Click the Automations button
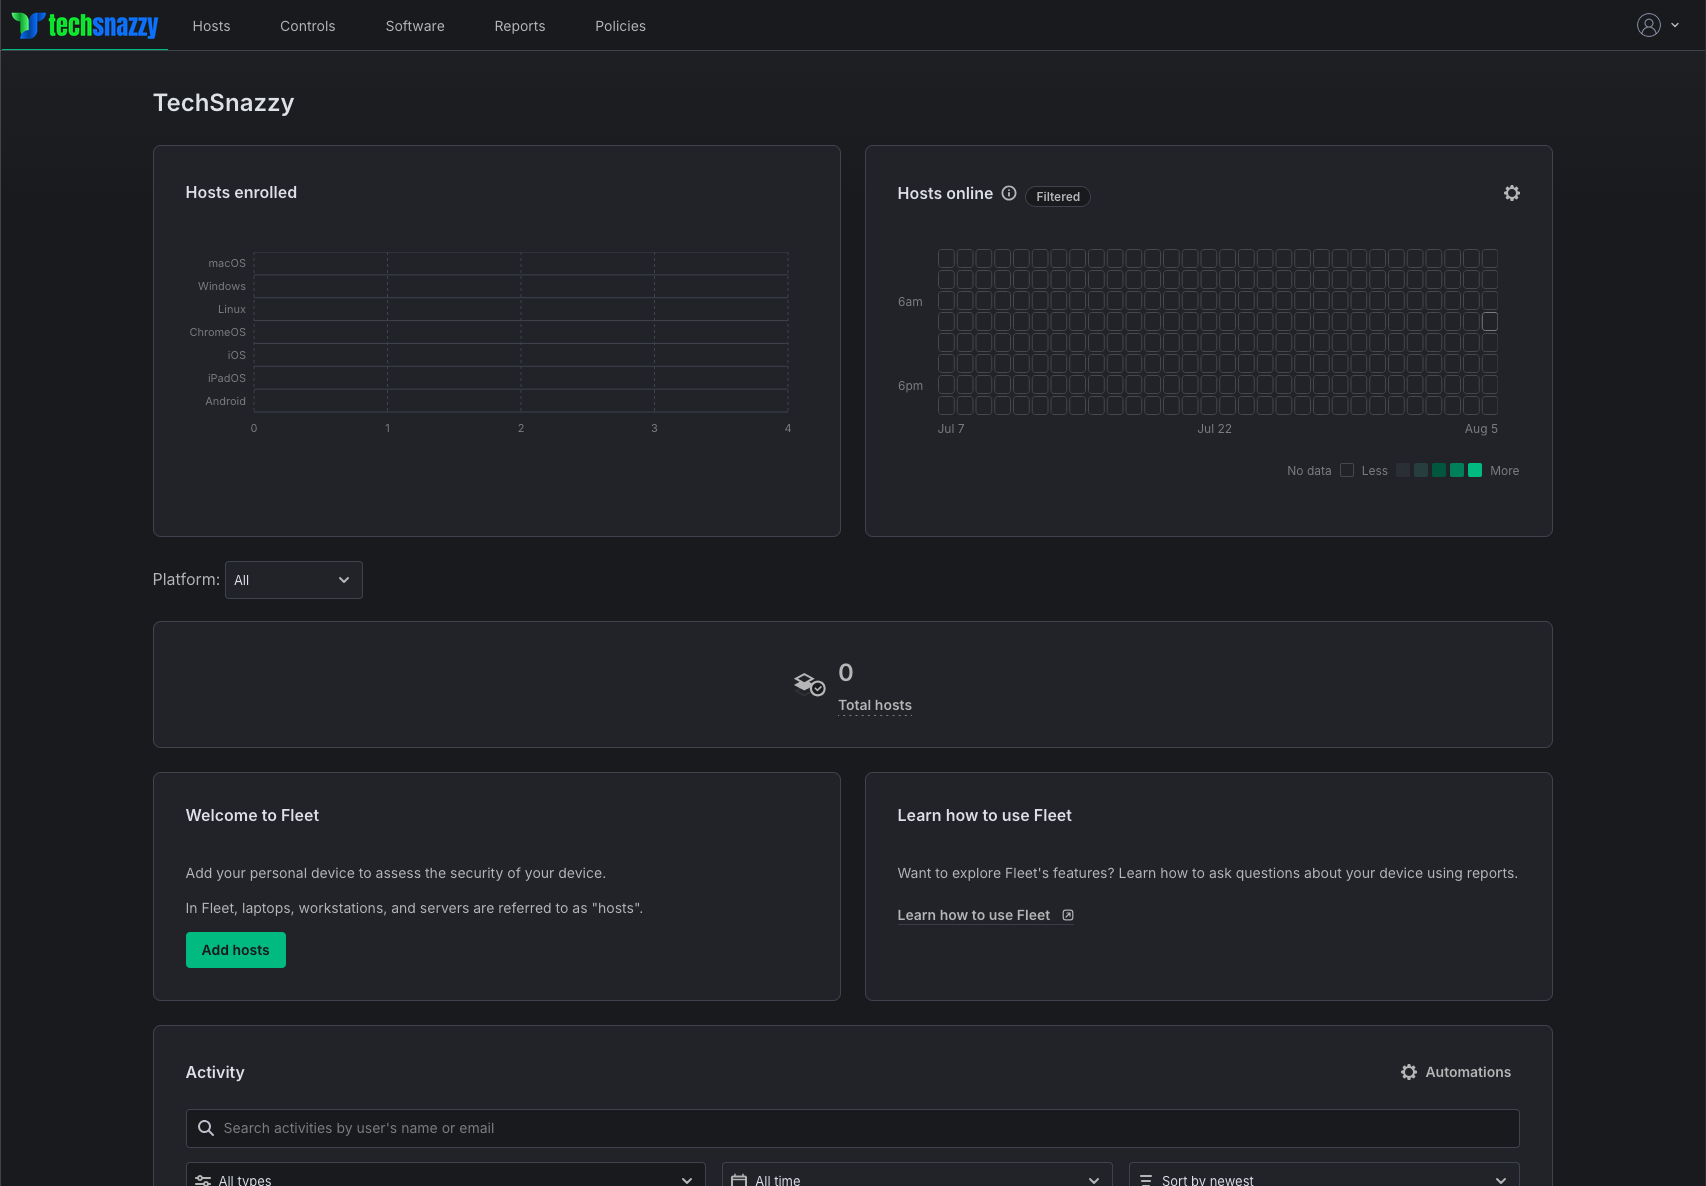 [x=1456, y=1072]
